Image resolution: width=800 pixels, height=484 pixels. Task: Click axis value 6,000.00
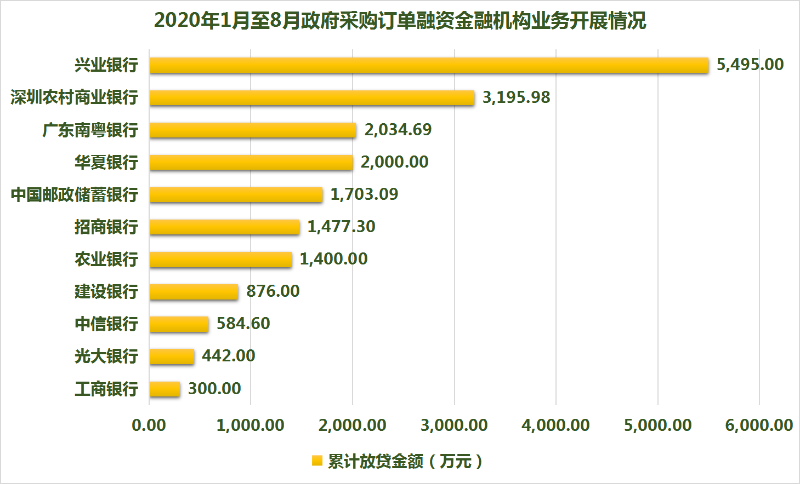[759, 425]
